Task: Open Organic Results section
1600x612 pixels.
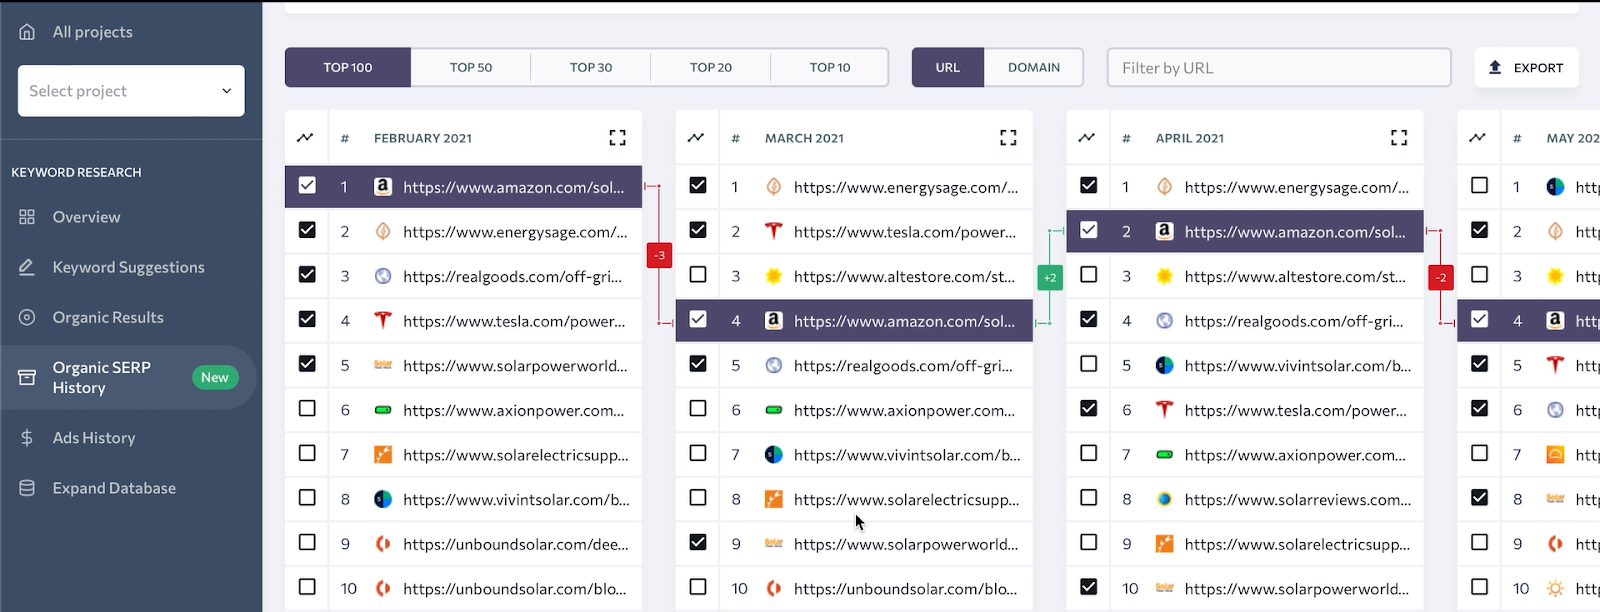Action: click(x=108, y=317)
